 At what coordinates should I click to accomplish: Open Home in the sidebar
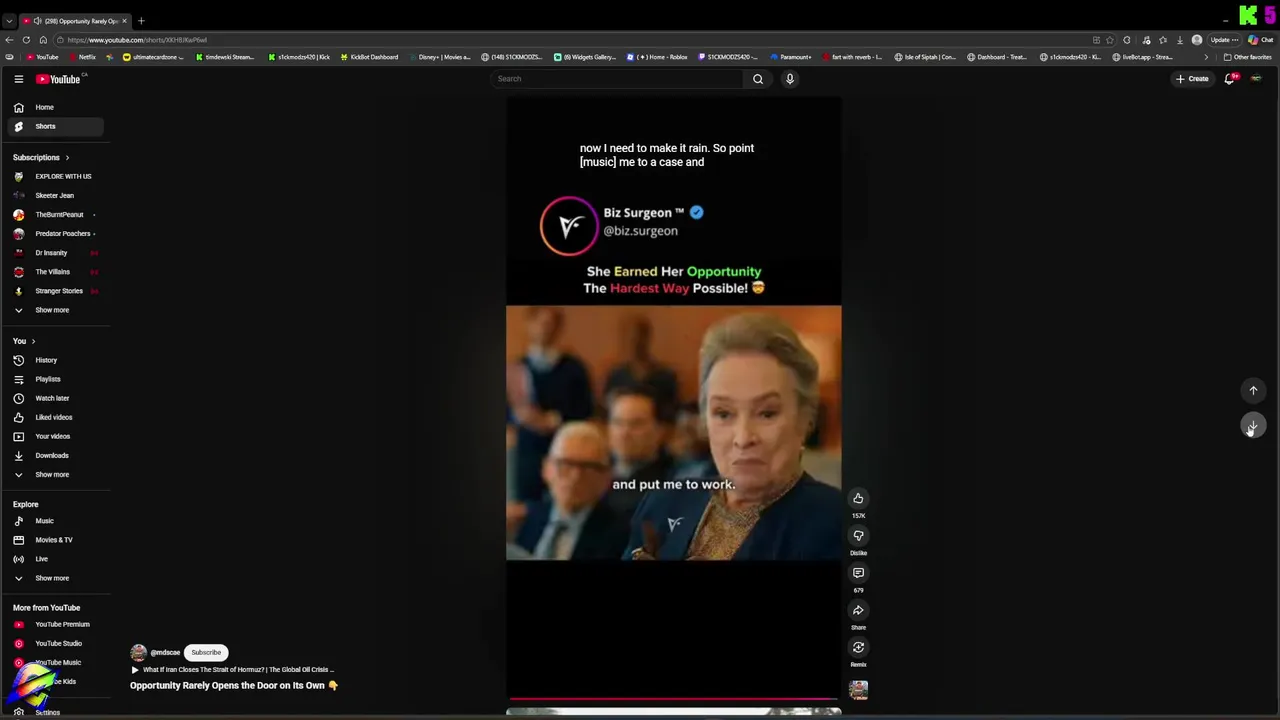tap(55, 107)
